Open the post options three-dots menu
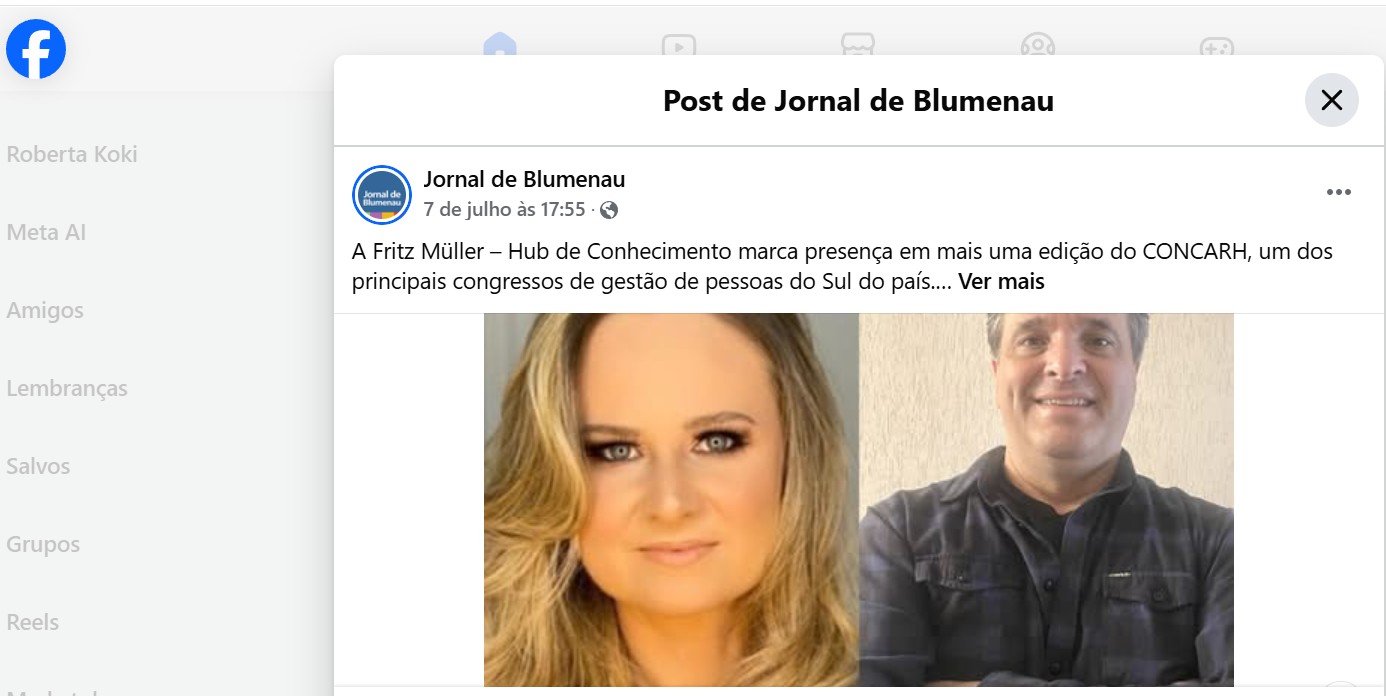 (1339, 192)
